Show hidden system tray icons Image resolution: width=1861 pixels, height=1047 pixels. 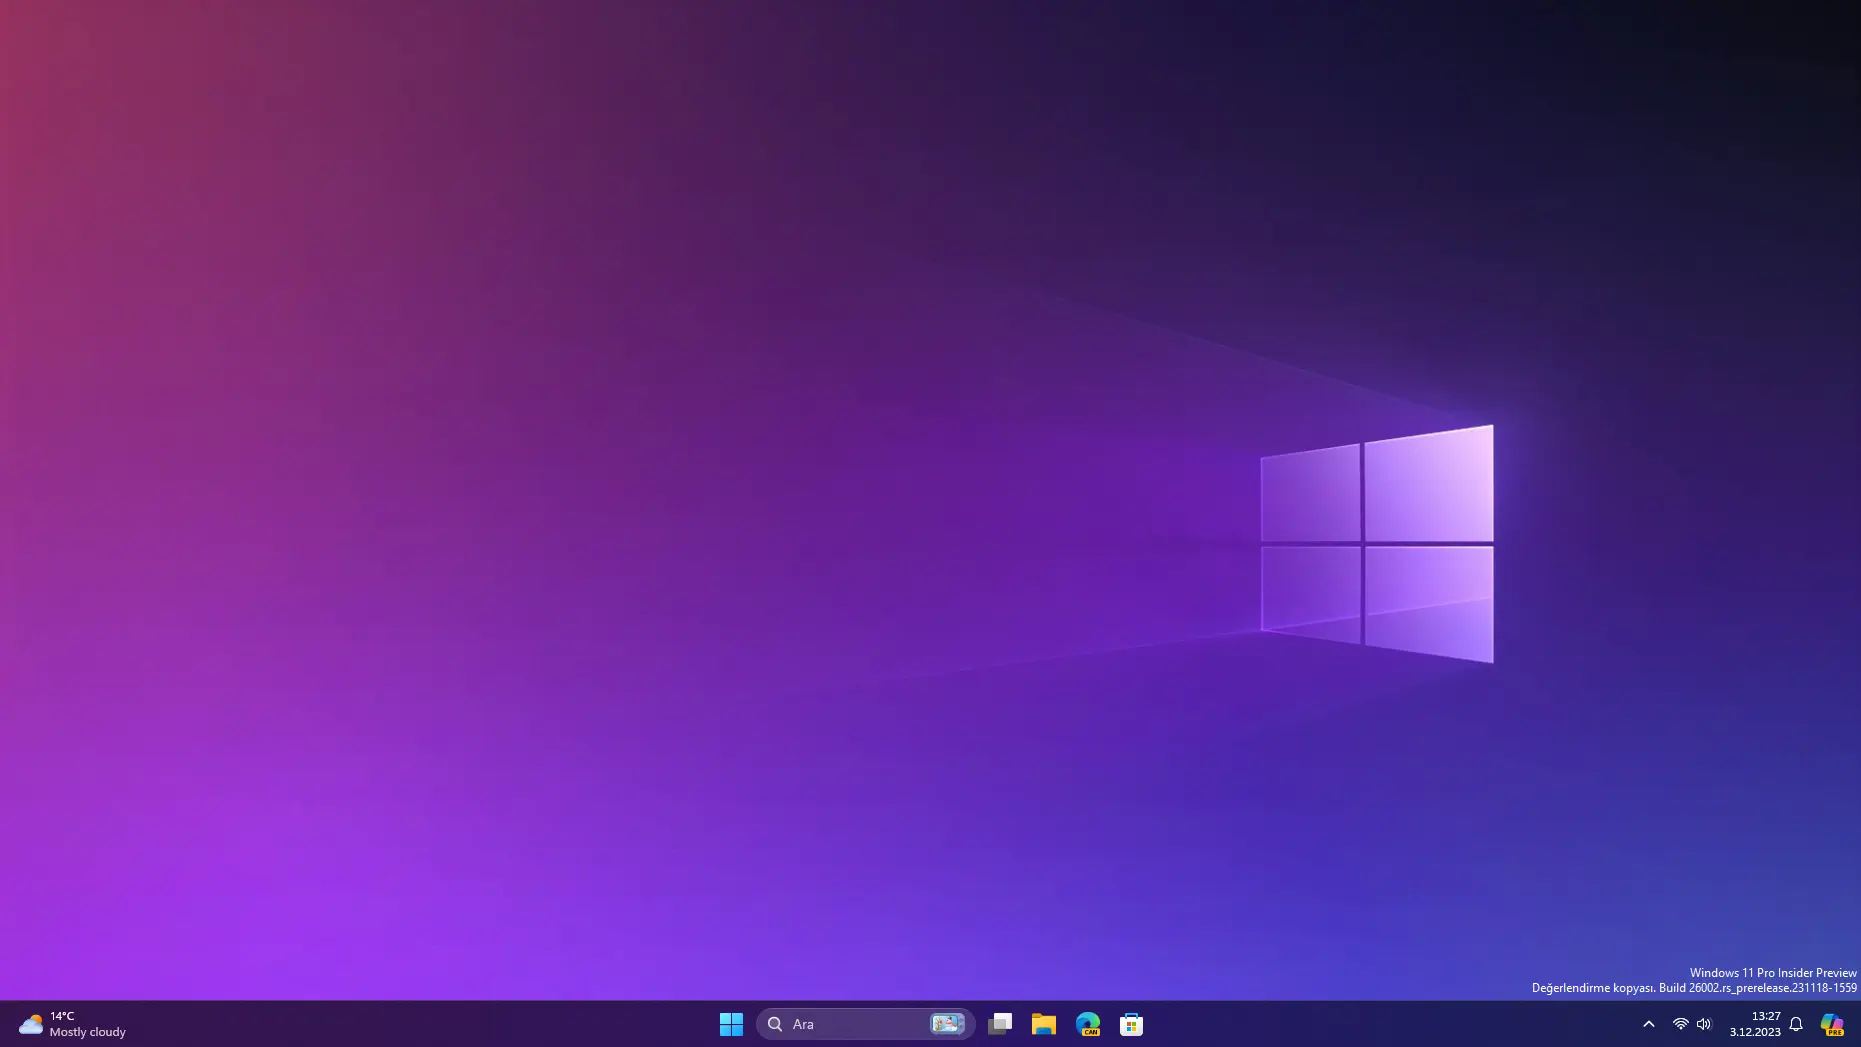(1649, 1024)
